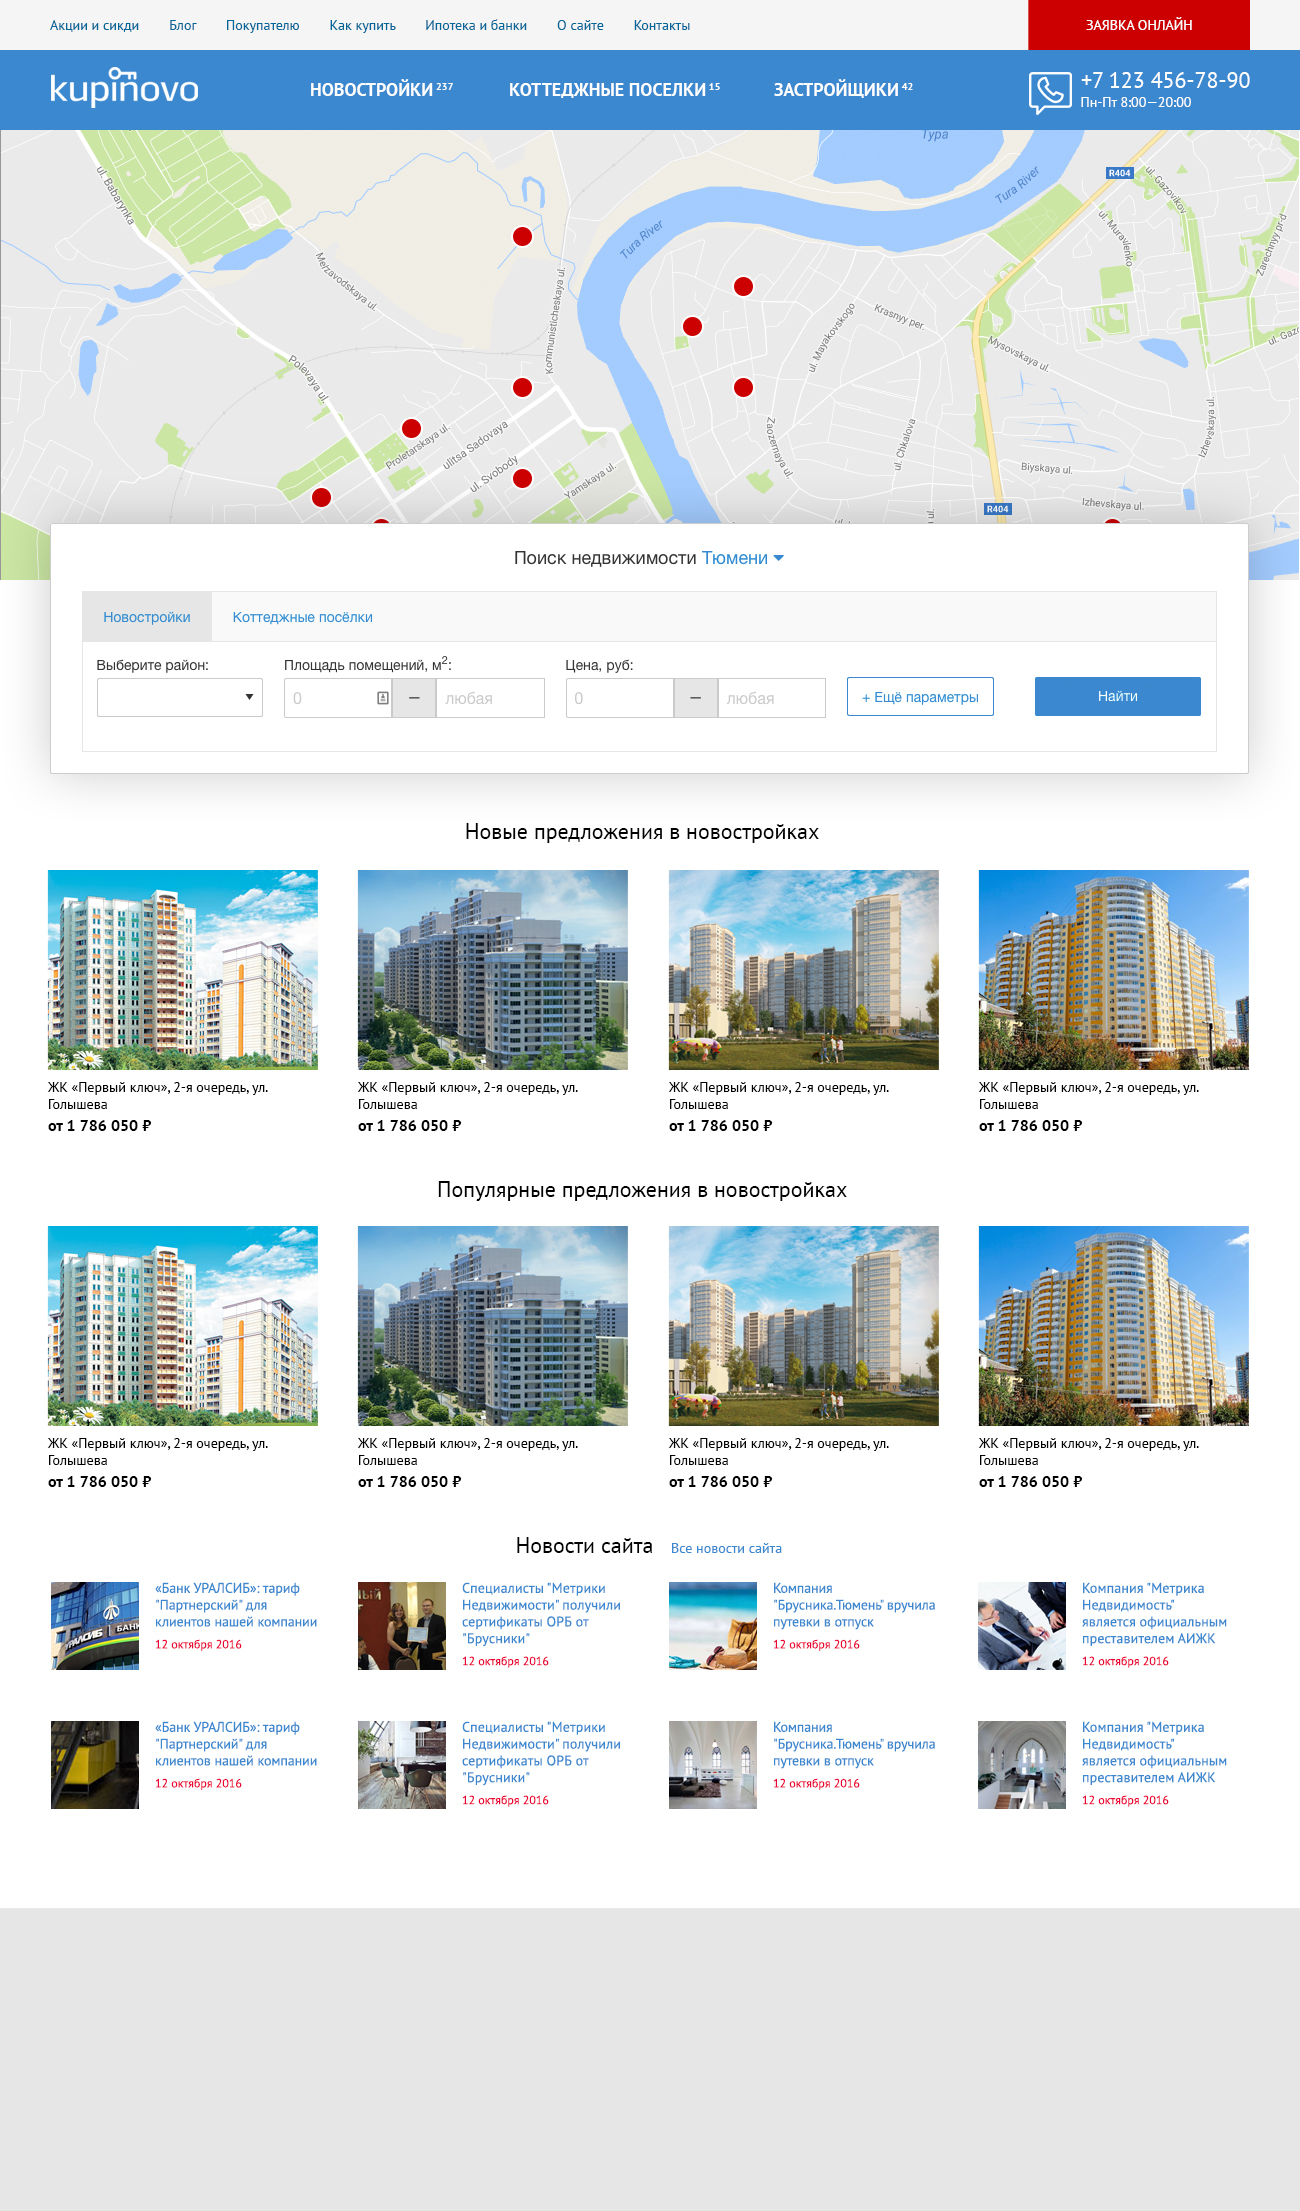Click the maximum area любая input field
The width and height of the screenshot is (1300, 2211).
pos(490,698)
